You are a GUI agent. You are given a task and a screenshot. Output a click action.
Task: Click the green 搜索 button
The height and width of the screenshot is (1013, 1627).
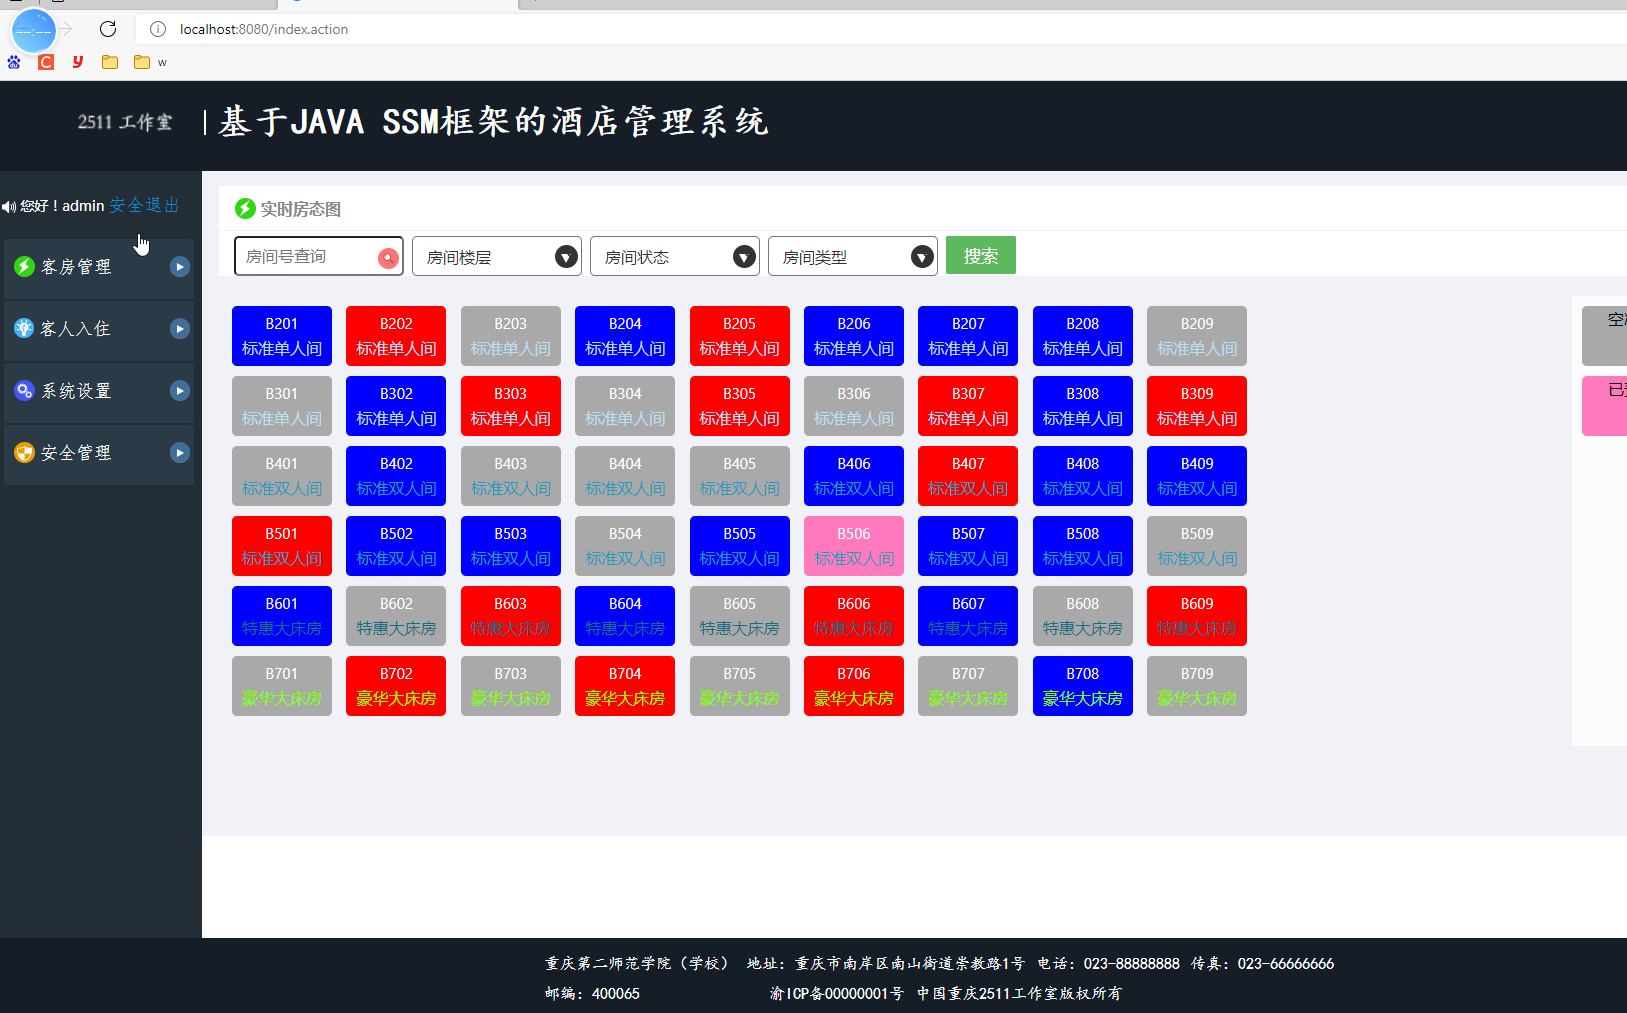point(981,255)
